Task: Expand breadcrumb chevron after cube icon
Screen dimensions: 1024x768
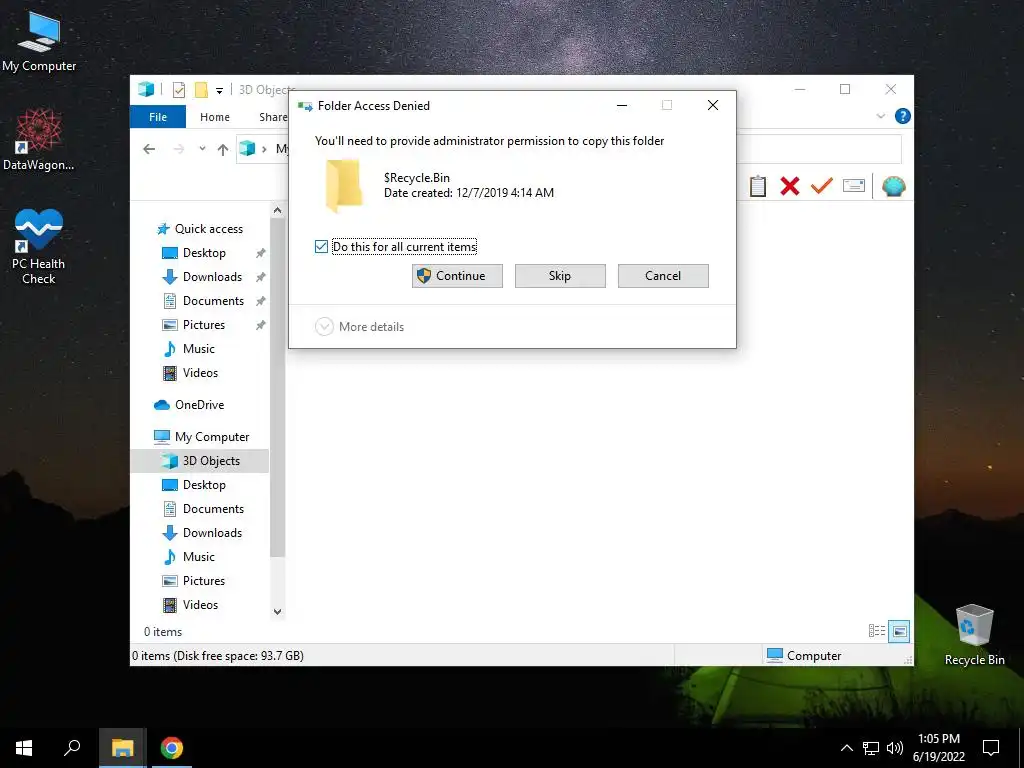Action: pyautogui.click(x=264, y=150)
